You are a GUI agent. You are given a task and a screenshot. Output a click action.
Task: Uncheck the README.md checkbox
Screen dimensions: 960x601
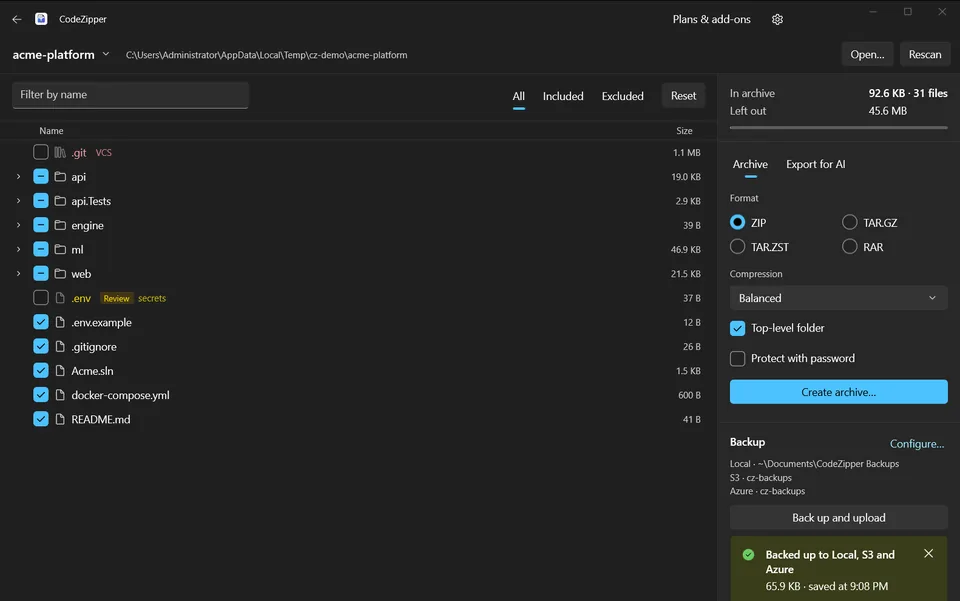pyautogui.click(x=40, y=419)
